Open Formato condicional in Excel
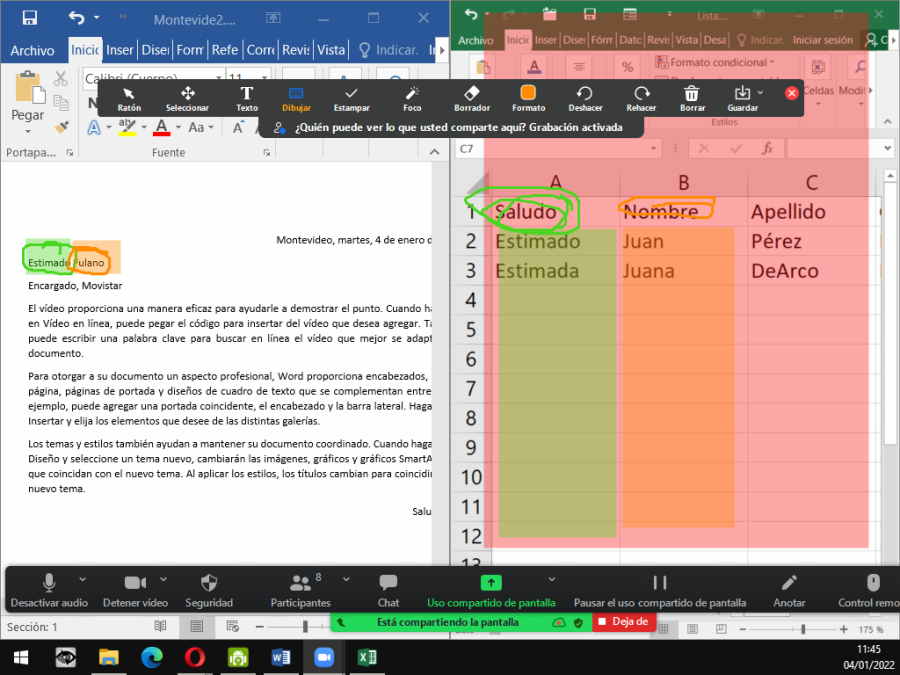The image size is (900, 675). tap(715, 62)
